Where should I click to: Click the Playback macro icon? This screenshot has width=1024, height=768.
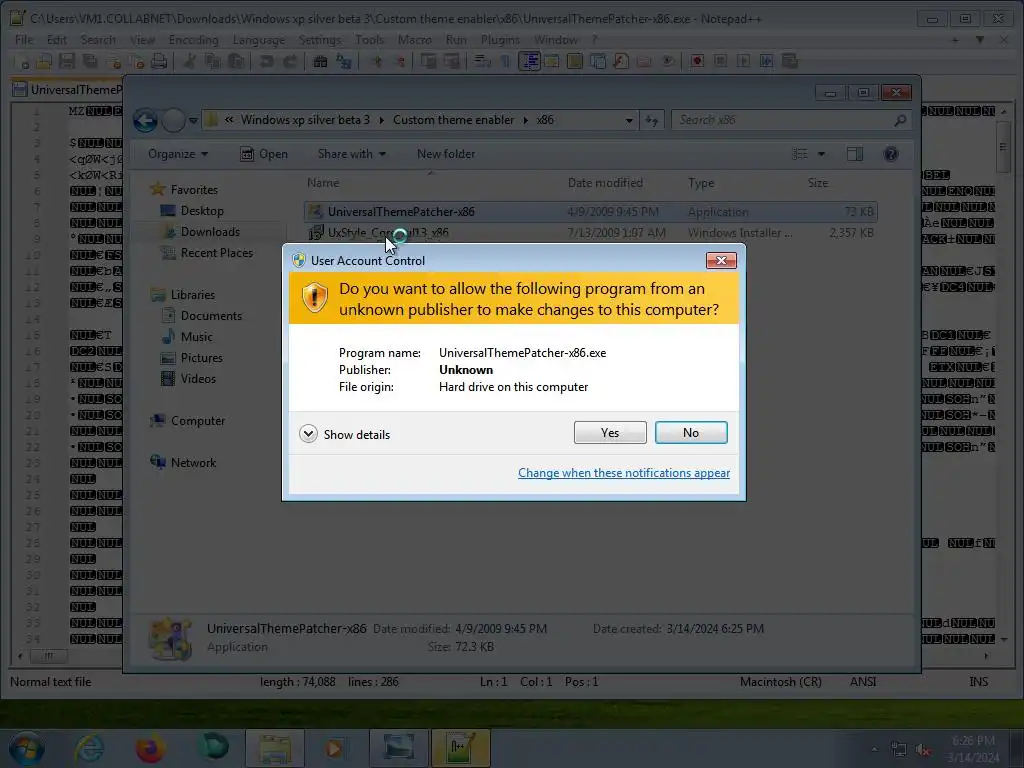(743, 61)
